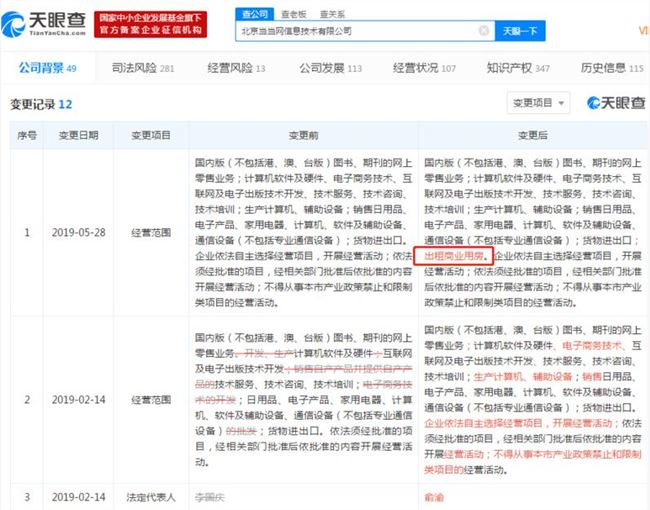Clear the search box with the X icon
Screen dimensions: 650x510
pyautogui.click(x=483, y=31)
